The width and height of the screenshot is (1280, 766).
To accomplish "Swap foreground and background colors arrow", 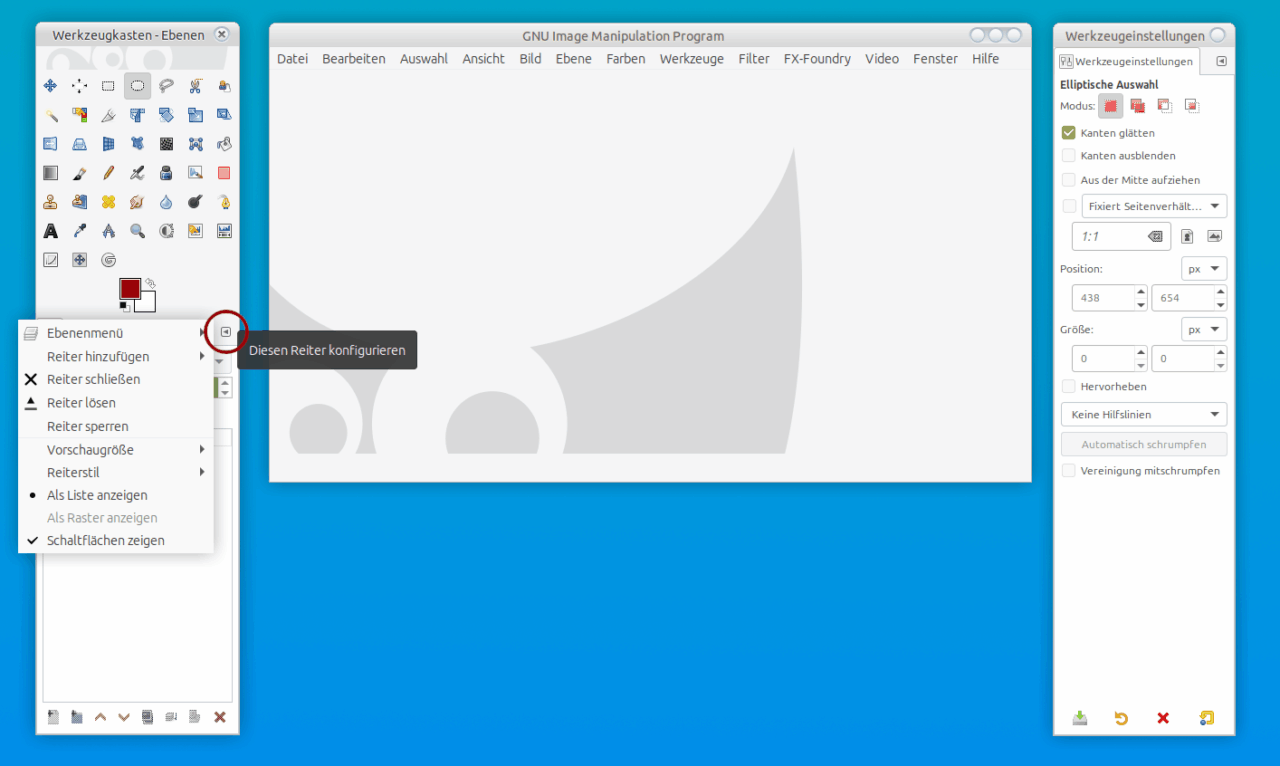I will (149, 283).
